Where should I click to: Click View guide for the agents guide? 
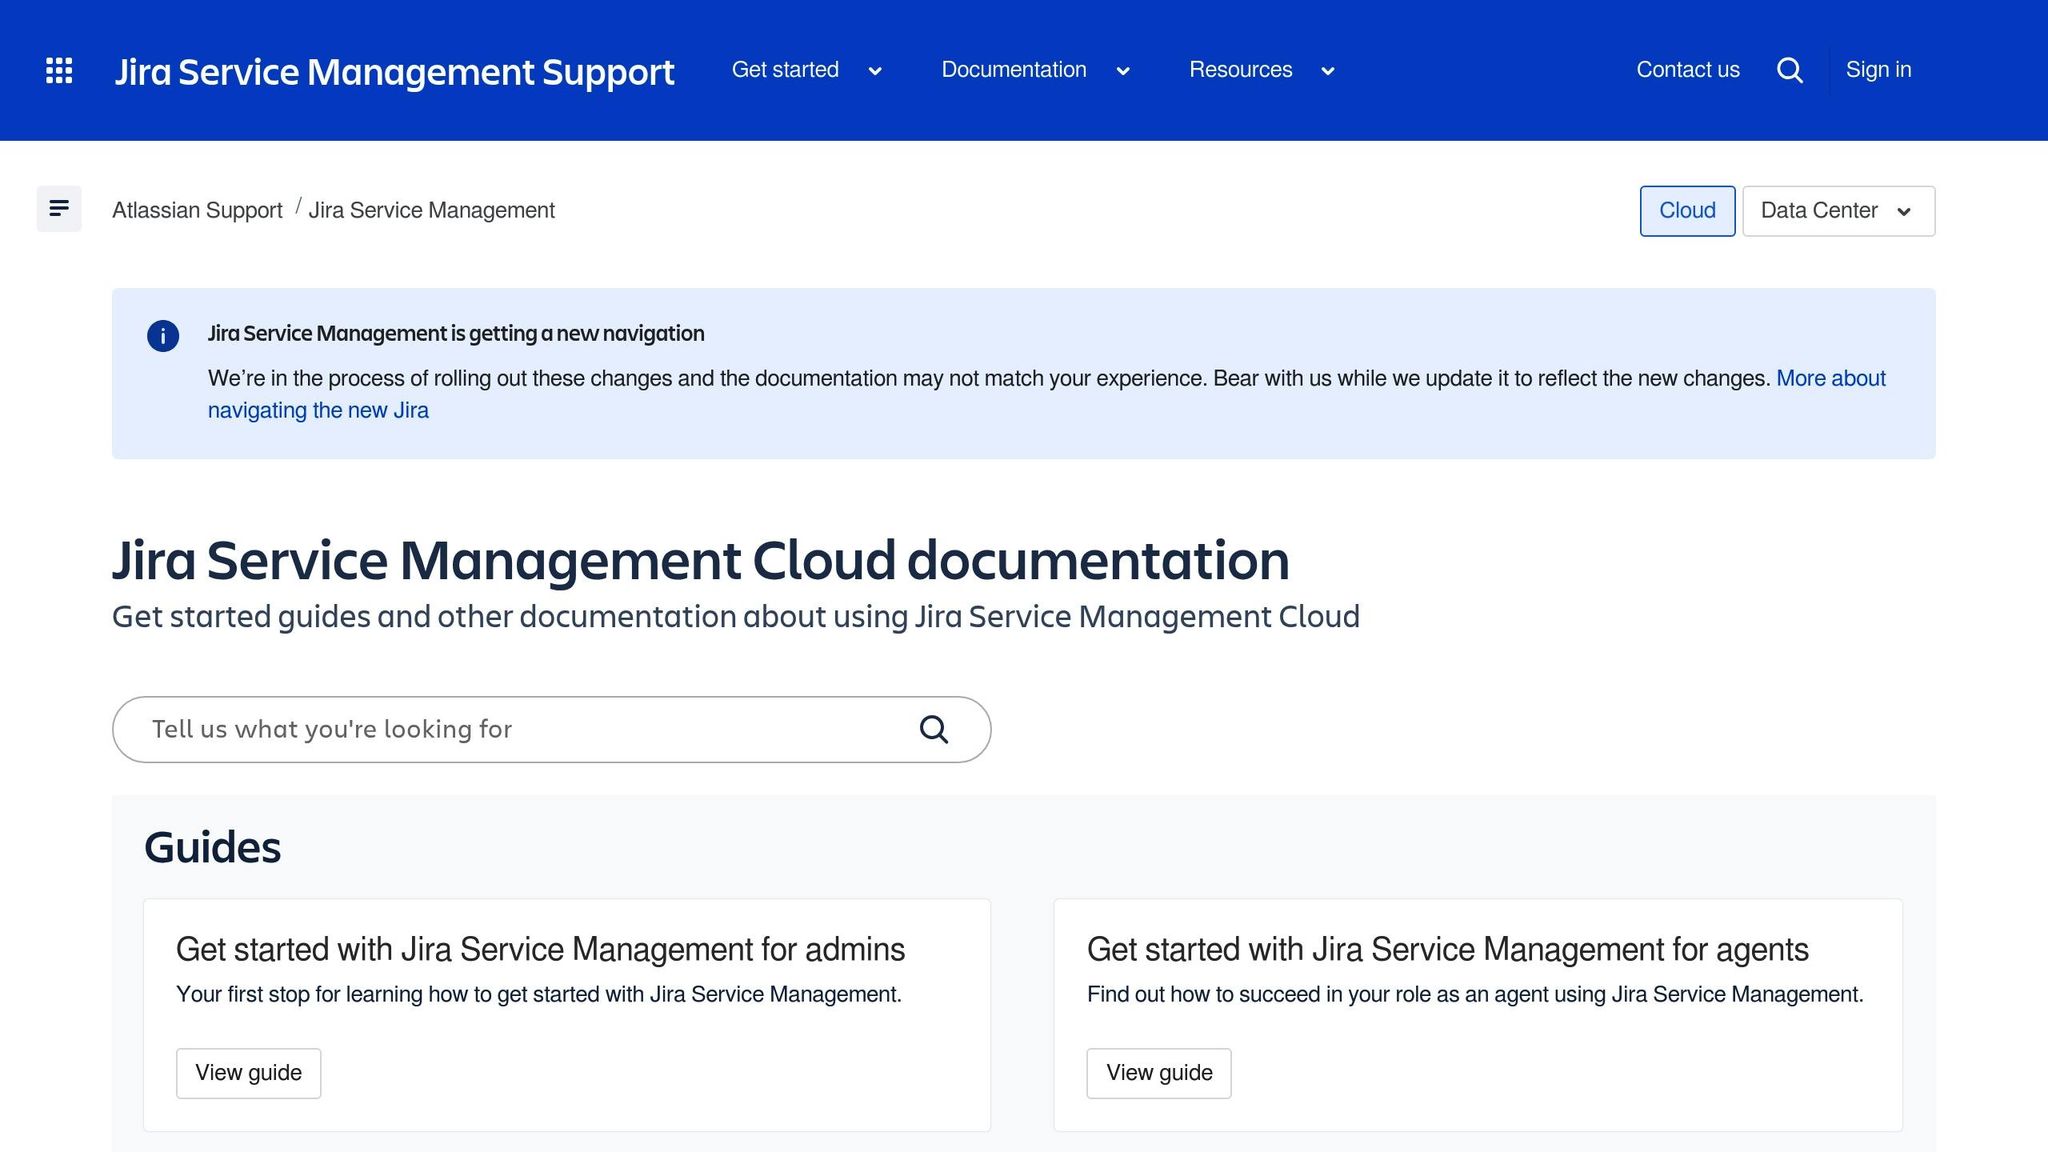[1159, 1072]
